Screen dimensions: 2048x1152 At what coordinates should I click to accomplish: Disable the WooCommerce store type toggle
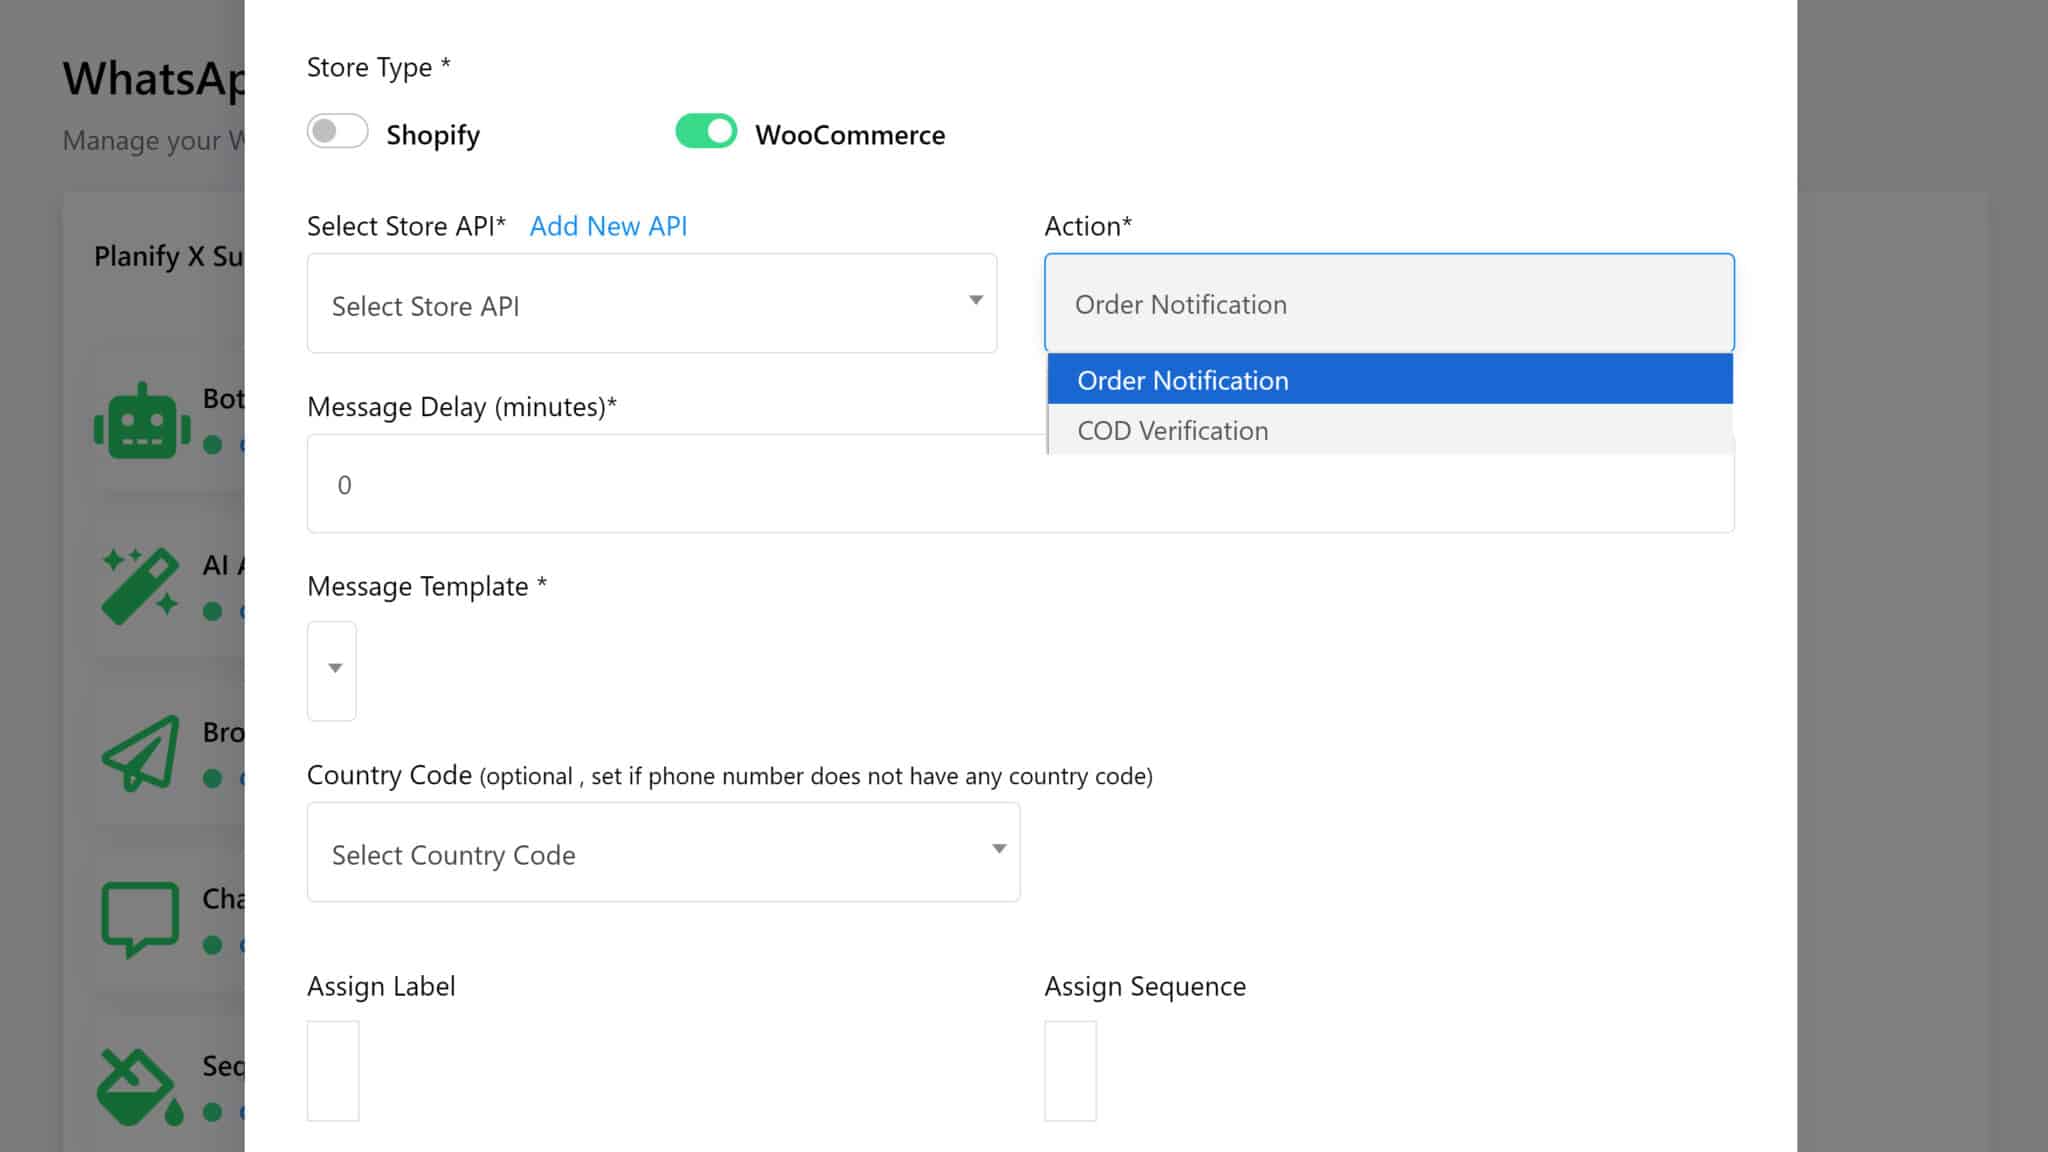coord(706,132)
